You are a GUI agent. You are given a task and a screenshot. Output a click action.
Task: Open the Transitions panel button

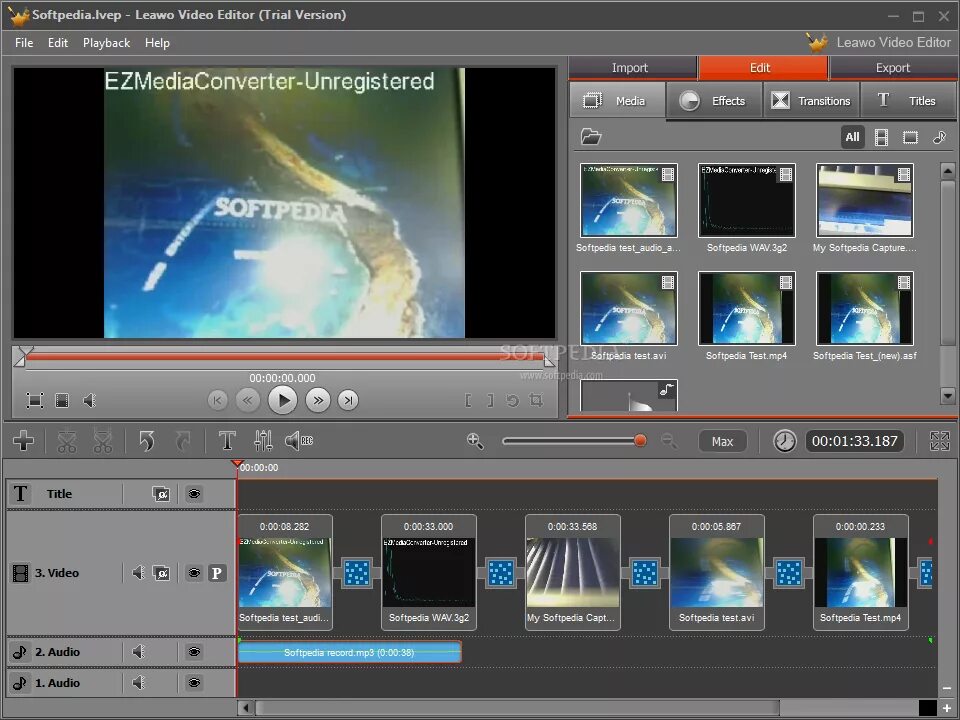tap(811, 100)
